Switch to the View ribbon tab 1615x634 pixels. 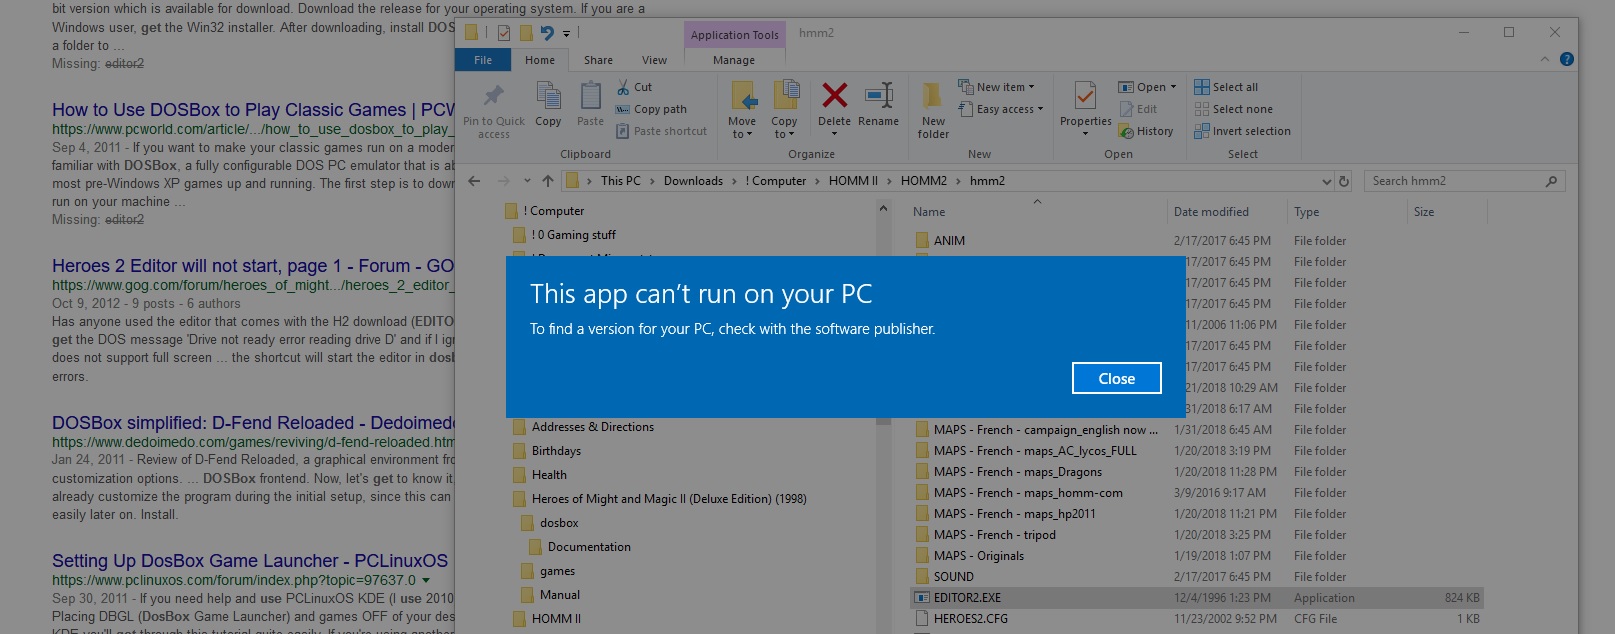point(655,60)
